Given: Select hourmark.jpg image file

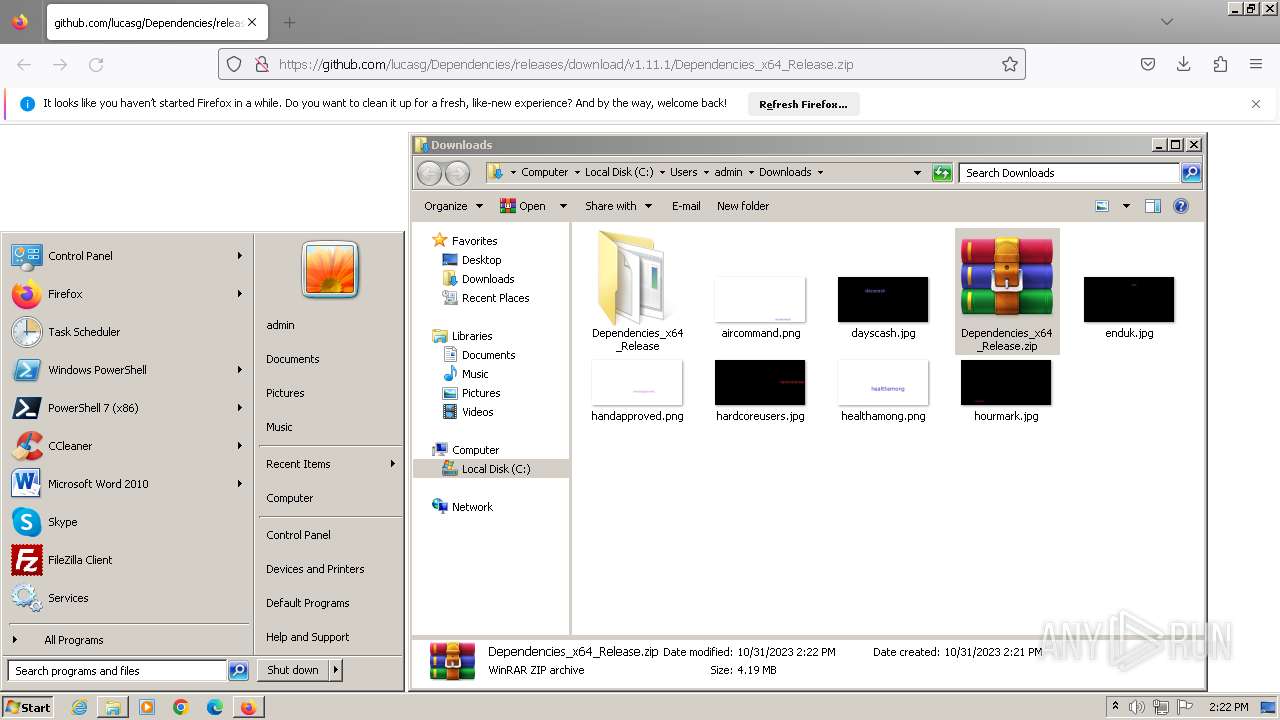Looking at the screenshot, I should [1006, 391].
